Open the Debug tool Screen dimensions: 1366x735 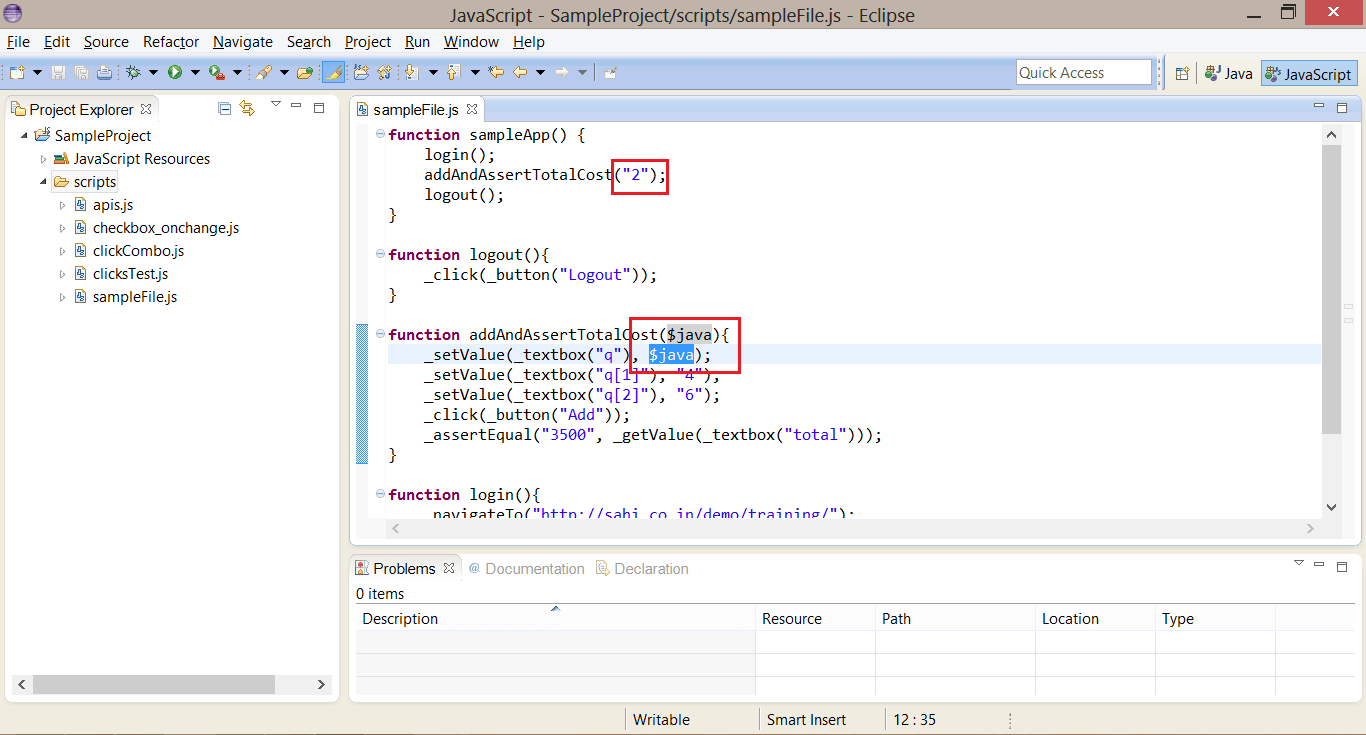click(x=134, y=72)
